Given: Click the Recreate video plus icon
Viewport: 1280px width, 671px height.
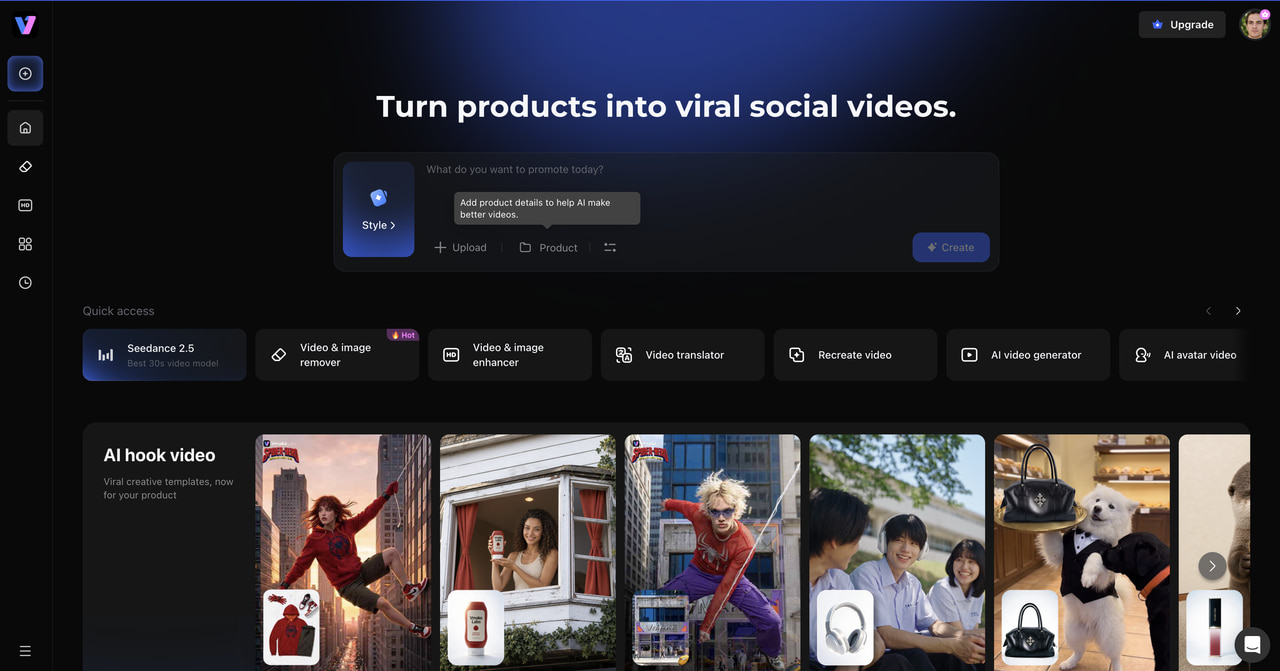Looking at the screenshot, I should (797, 355).
